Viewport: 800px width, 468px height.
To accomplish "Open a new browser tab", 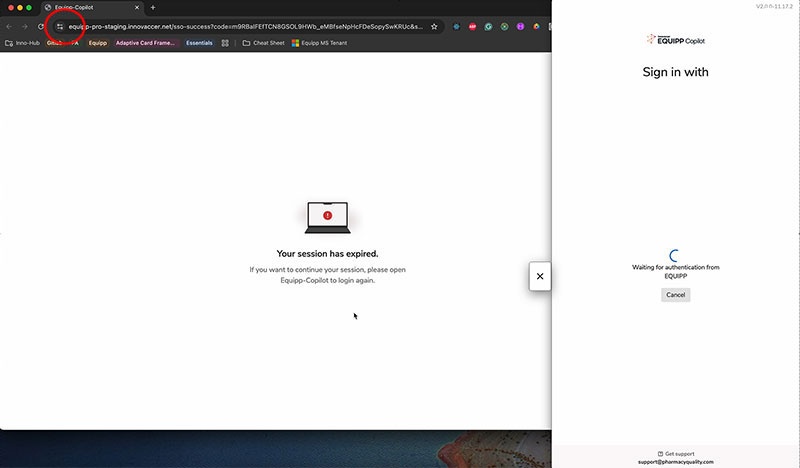I will point(153,8).
